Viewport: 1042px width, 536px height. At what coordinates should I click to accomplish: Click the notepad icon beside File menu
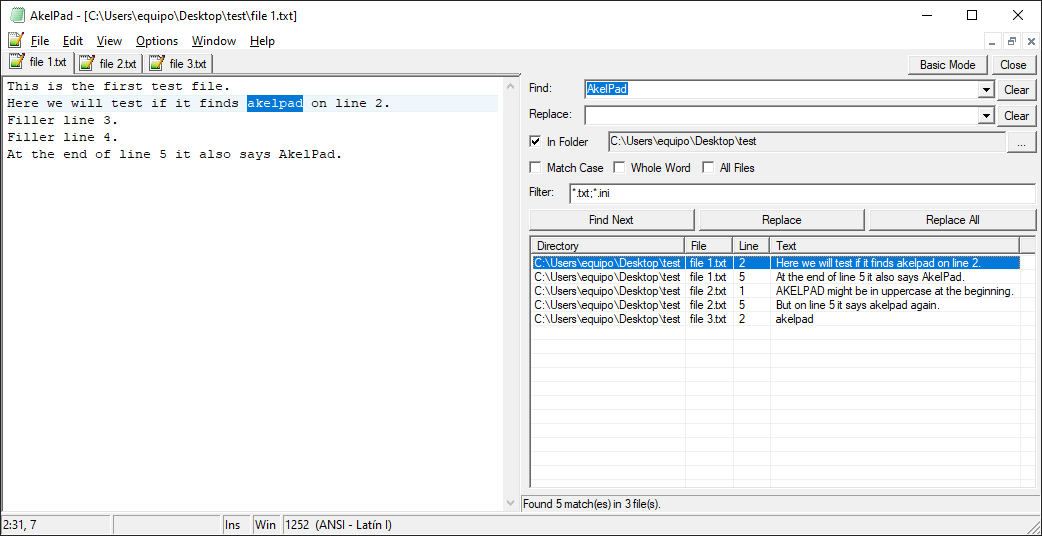[16, 41]
